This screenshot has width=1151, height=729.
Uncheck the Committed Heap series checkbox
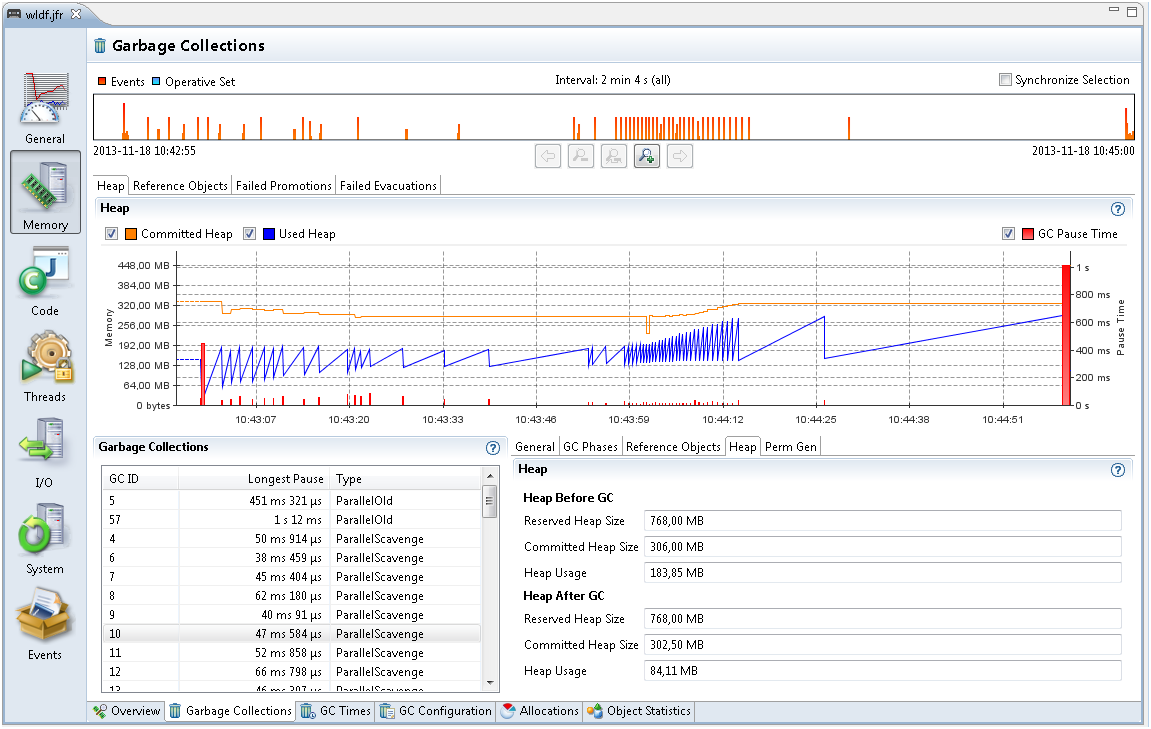pos(112,234)
